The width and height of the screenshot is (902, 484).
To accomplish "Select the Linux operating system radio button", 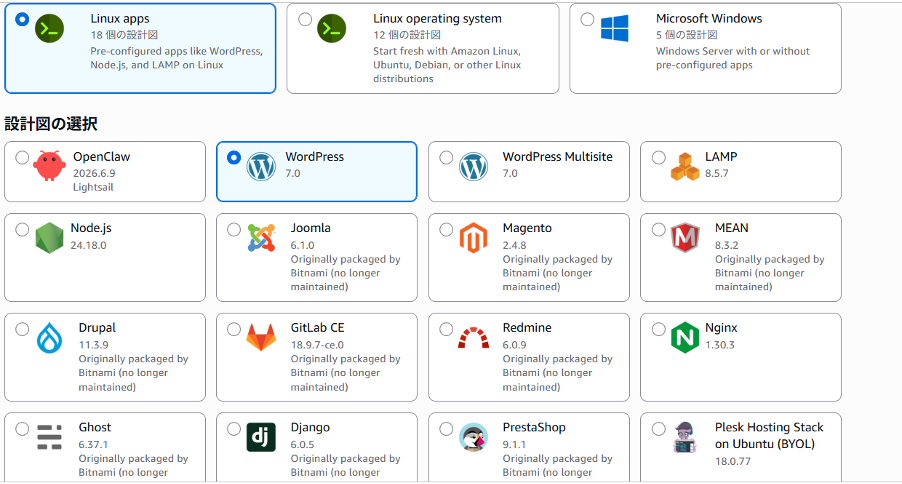I will tap(305, 20).
